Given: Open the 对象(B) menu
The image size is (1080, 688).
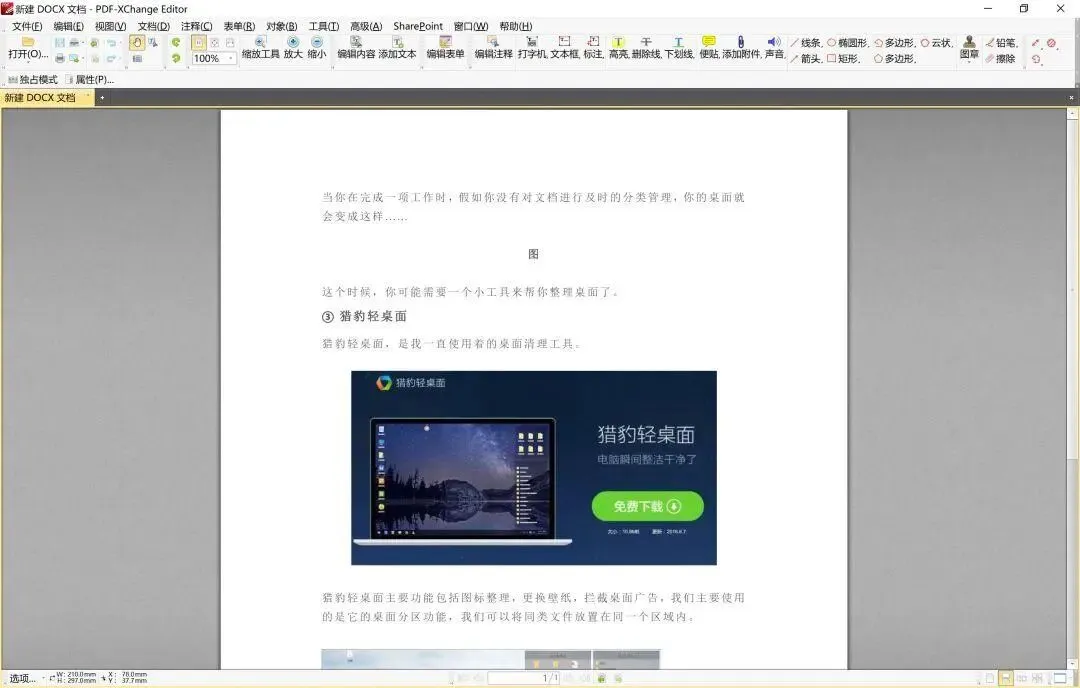Looking at the screenshot, I should [282, 26].
